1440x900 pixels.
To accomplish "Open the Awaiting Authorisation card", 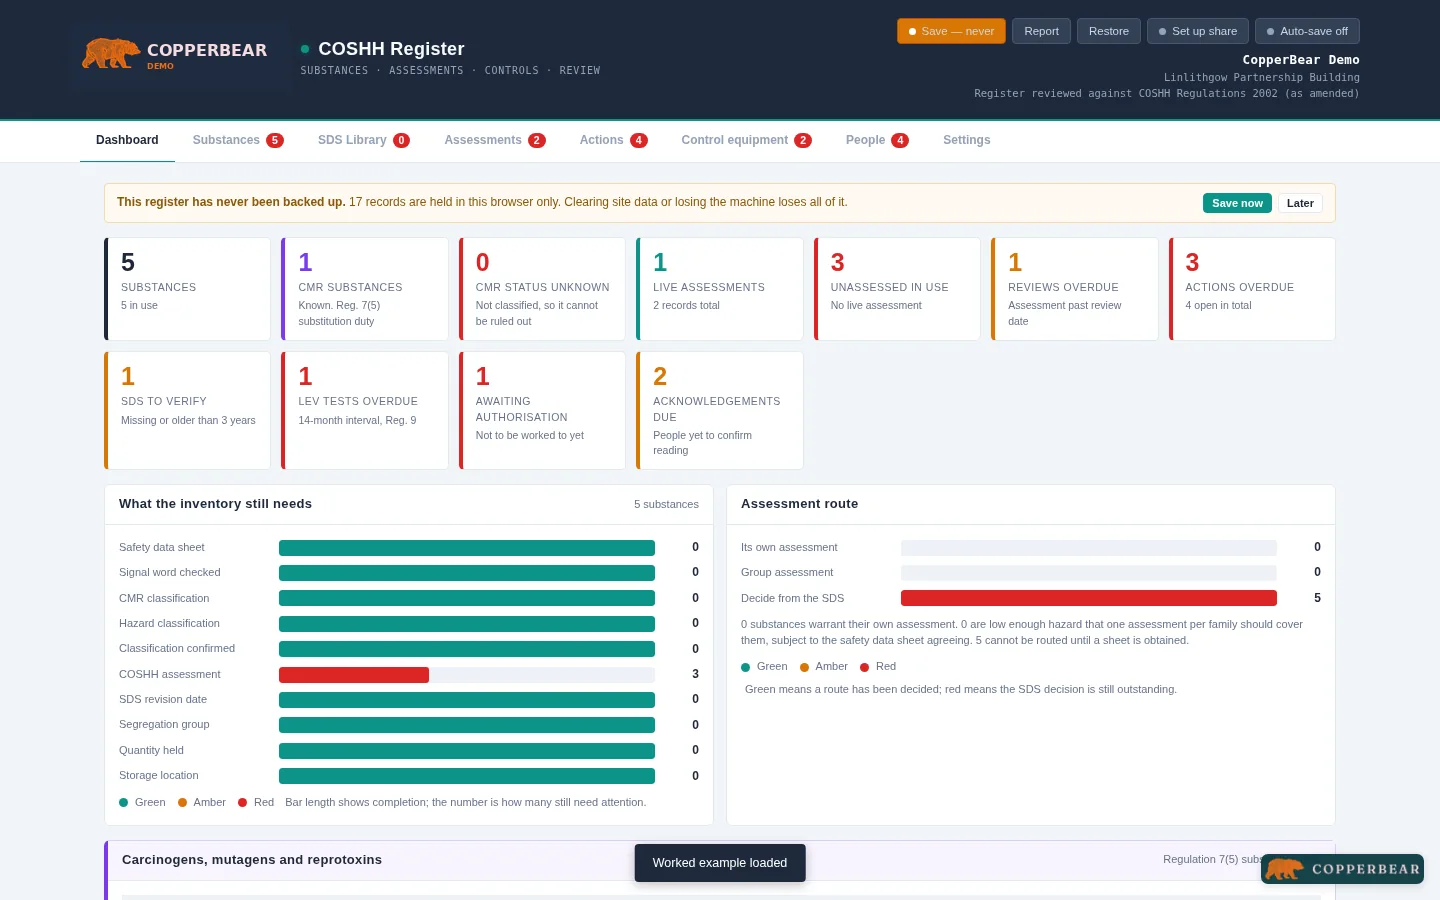I will click(x=542, y=410).
